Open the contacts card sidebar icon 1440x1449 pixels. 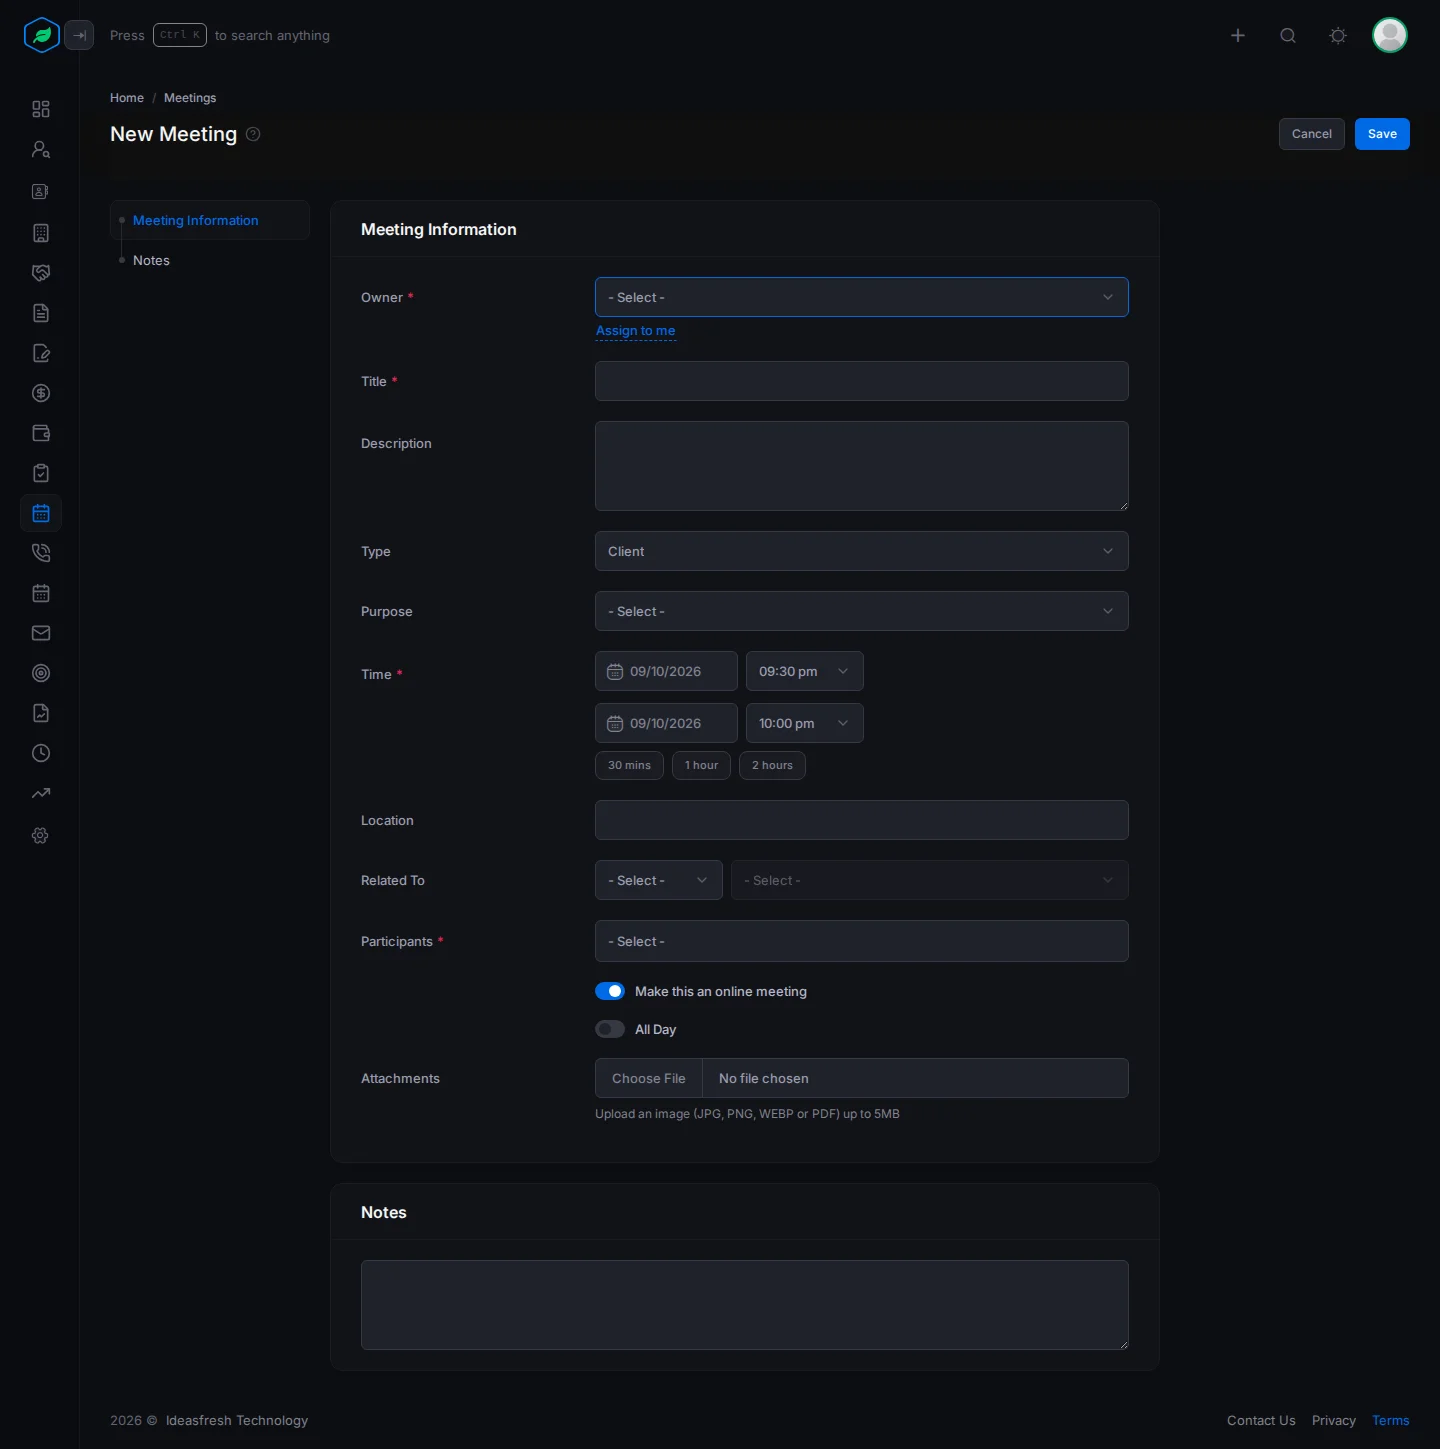click(x=41, y=191)
